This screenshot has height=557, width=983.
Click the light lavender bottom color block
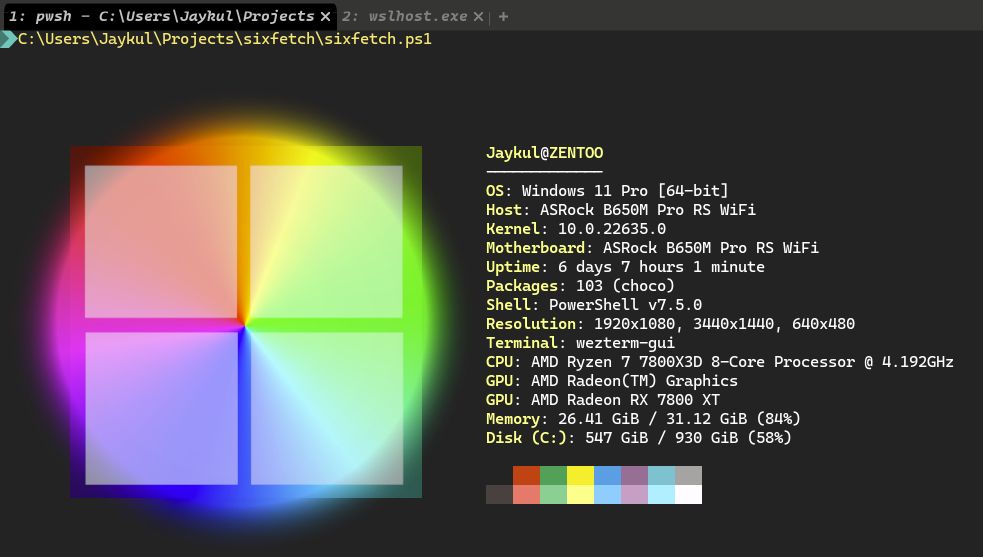(634, 494)
